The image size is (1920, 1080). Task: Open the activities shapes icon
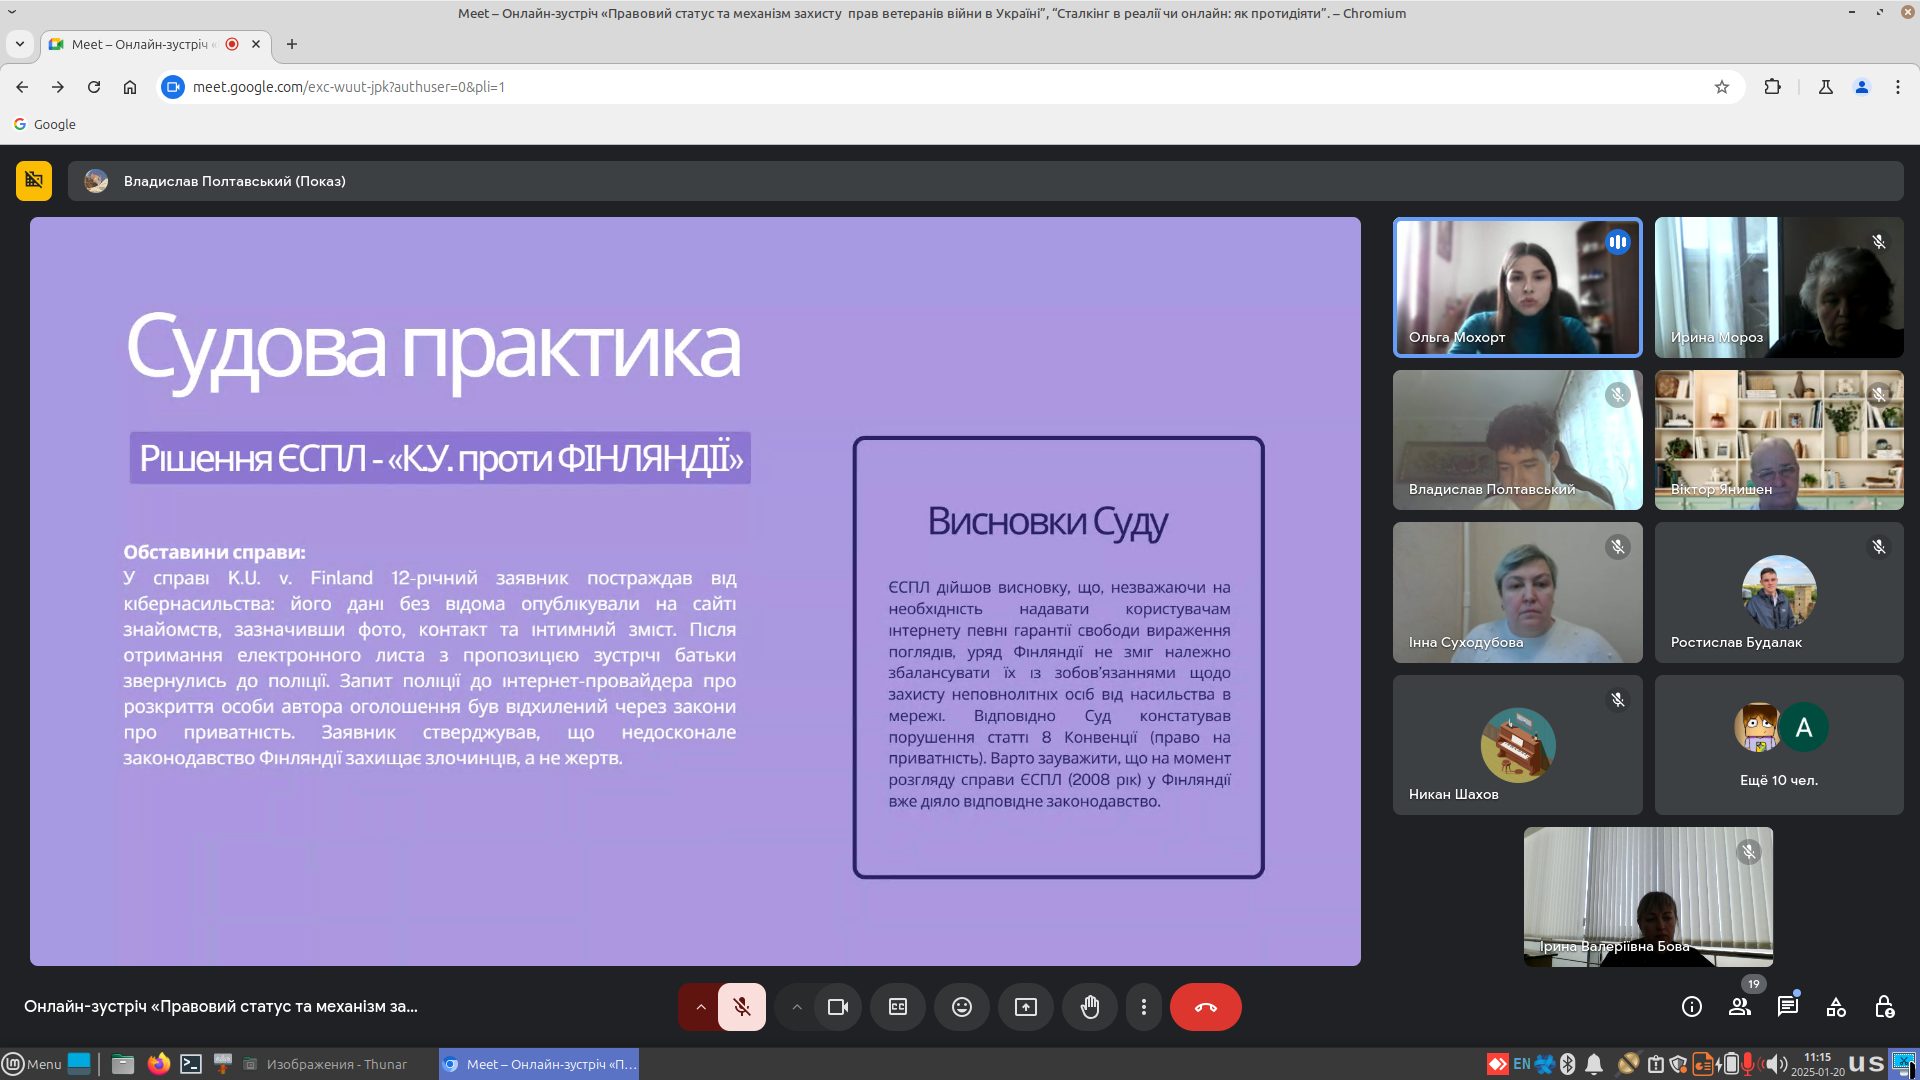point(1836,1007)
